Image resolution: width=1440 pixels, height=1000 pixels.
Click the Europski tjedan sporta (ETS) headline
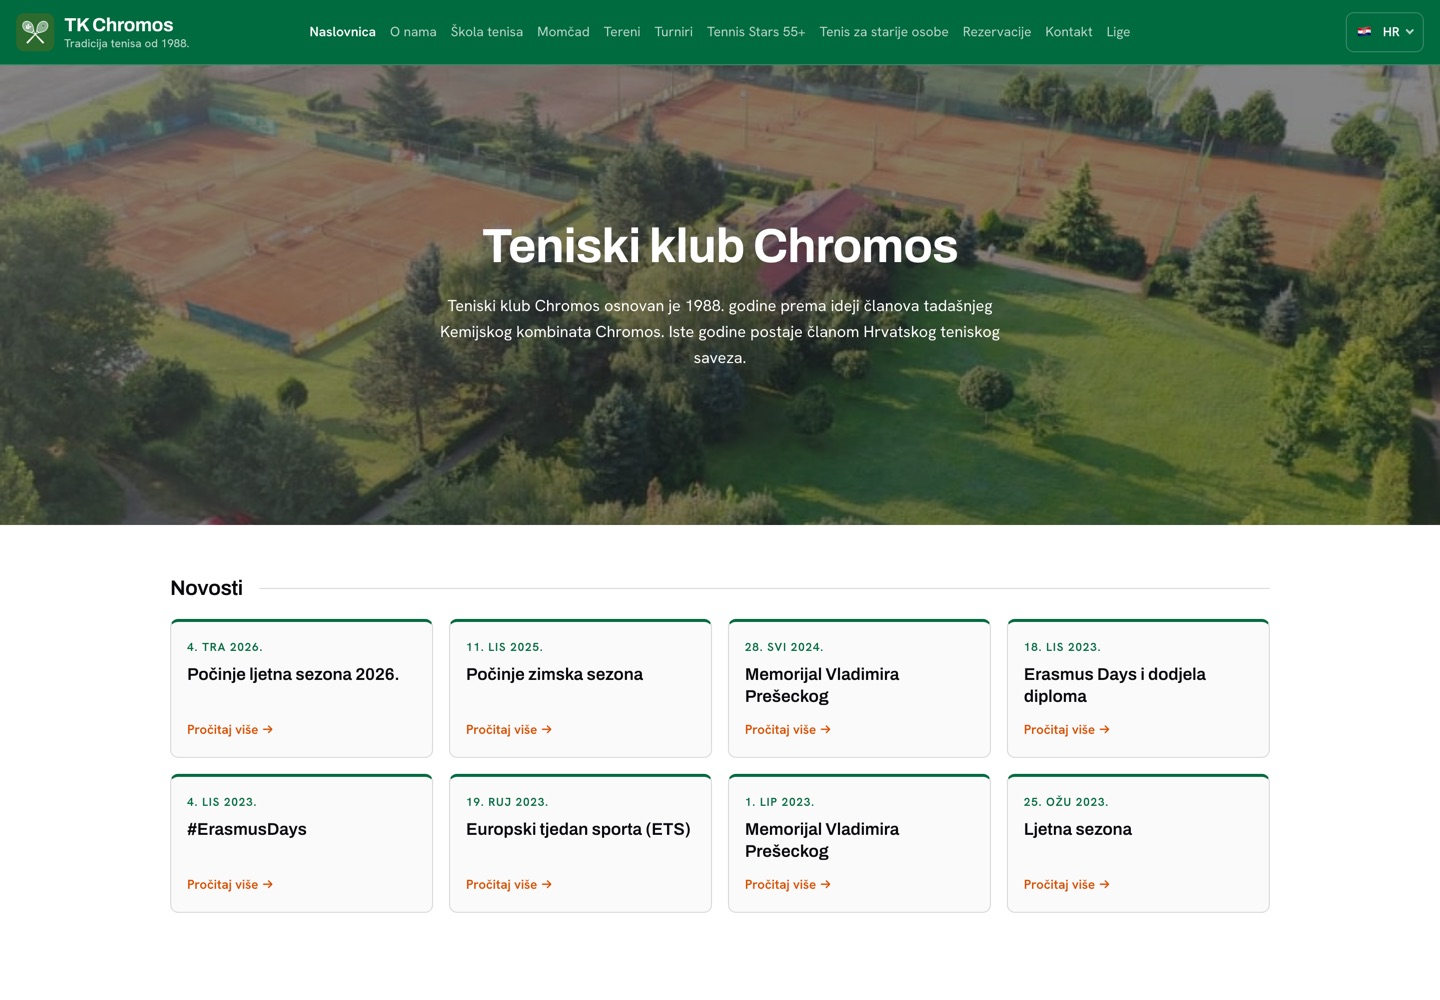tap(578, 830)
